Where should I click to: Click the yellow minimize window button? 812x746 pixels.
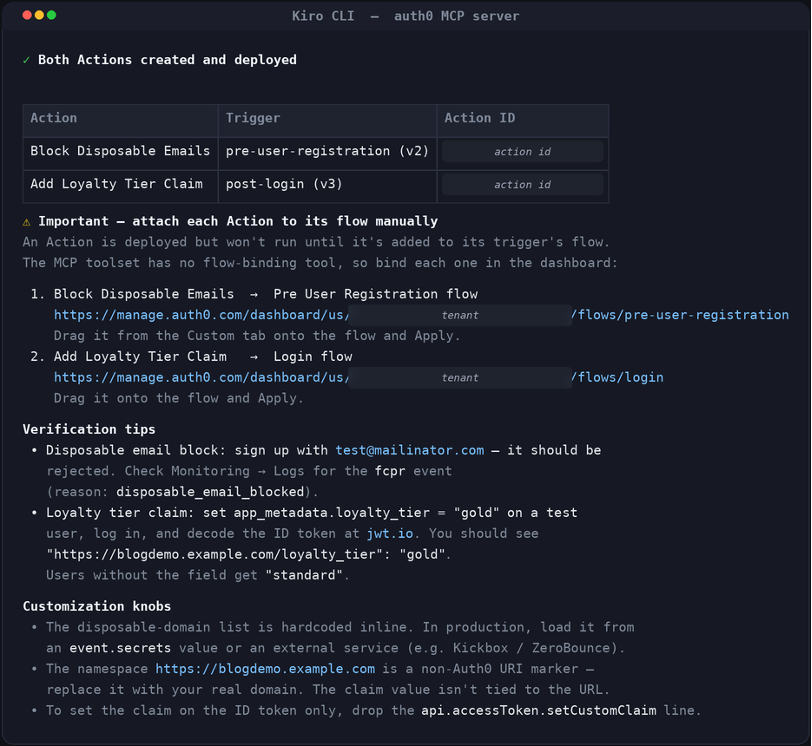39,15
